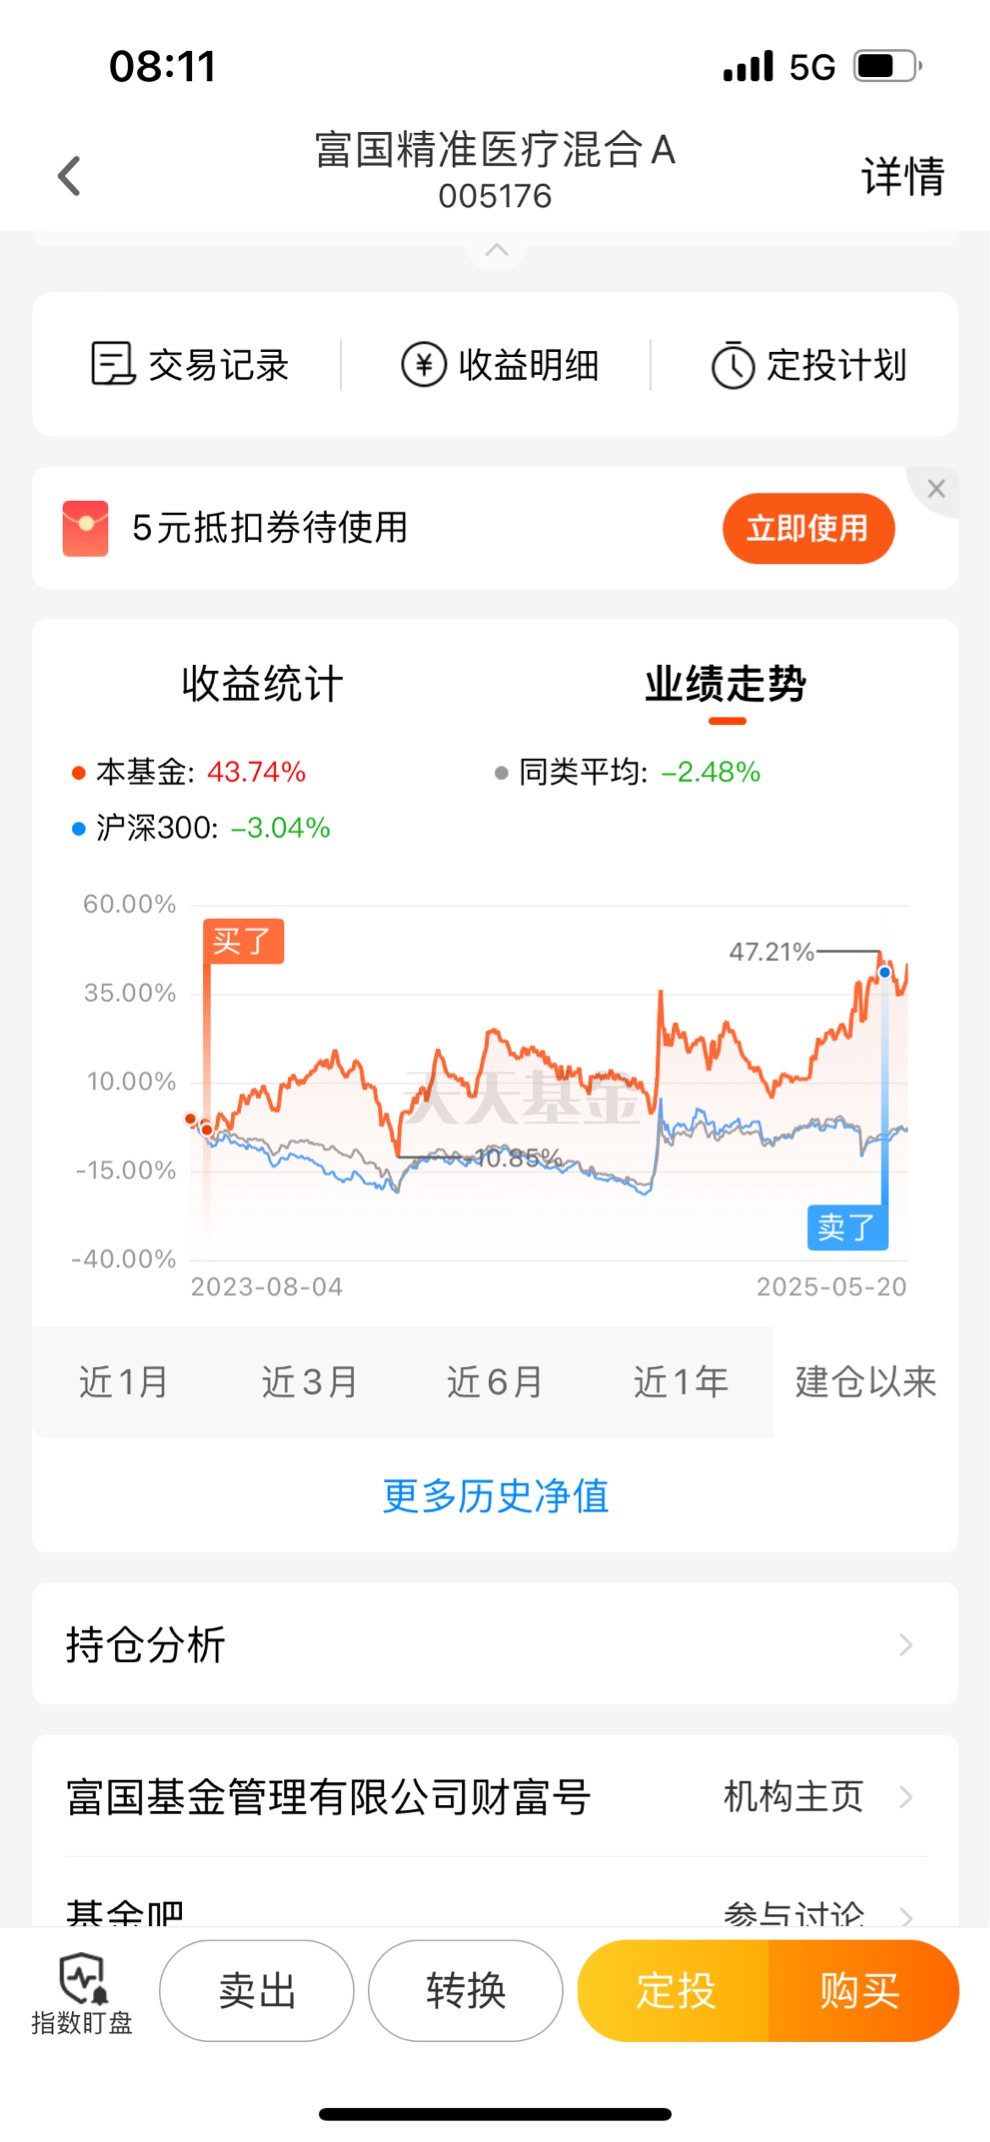Open 机构主页 via its chevron

point(906,1797)
